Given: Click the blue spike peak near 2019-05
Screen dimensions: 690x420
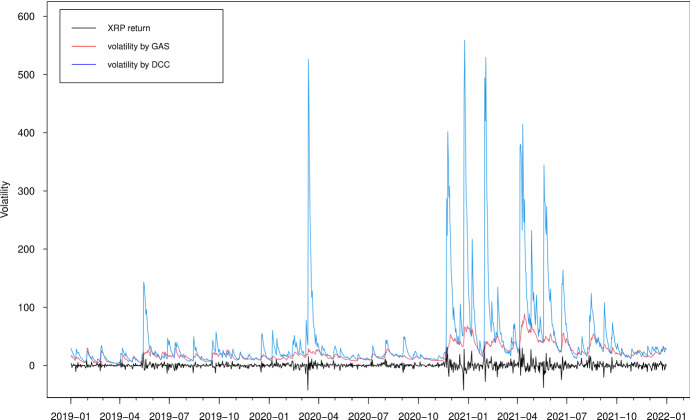Looking at the screenshot, I should [144, 283].
